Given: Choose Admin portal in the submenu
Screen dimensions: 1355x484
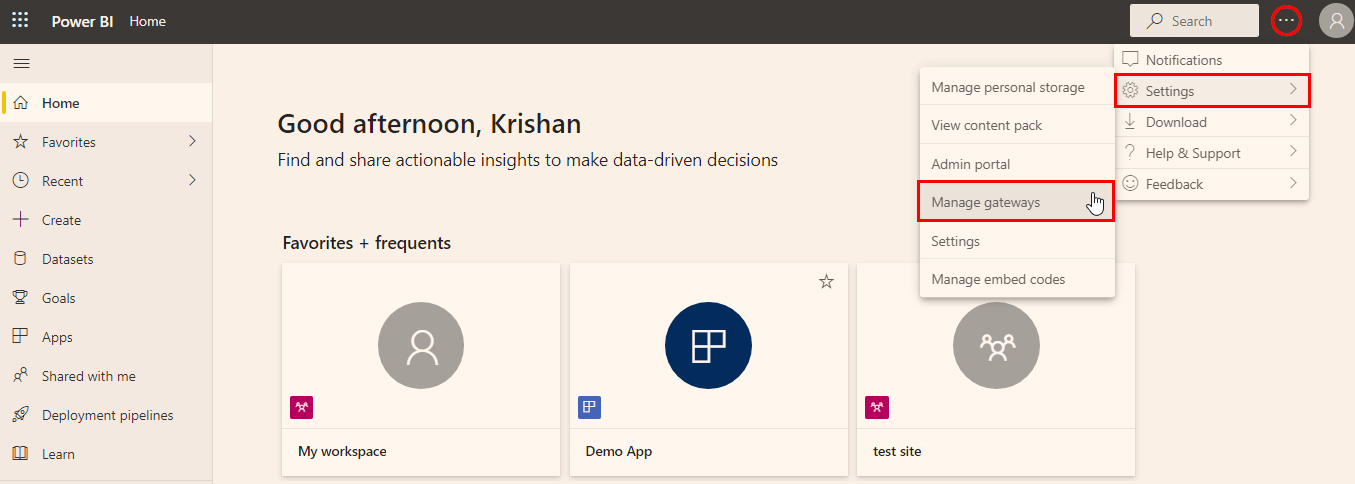Looking at the screenshot, I should click(x=970, y=164).
